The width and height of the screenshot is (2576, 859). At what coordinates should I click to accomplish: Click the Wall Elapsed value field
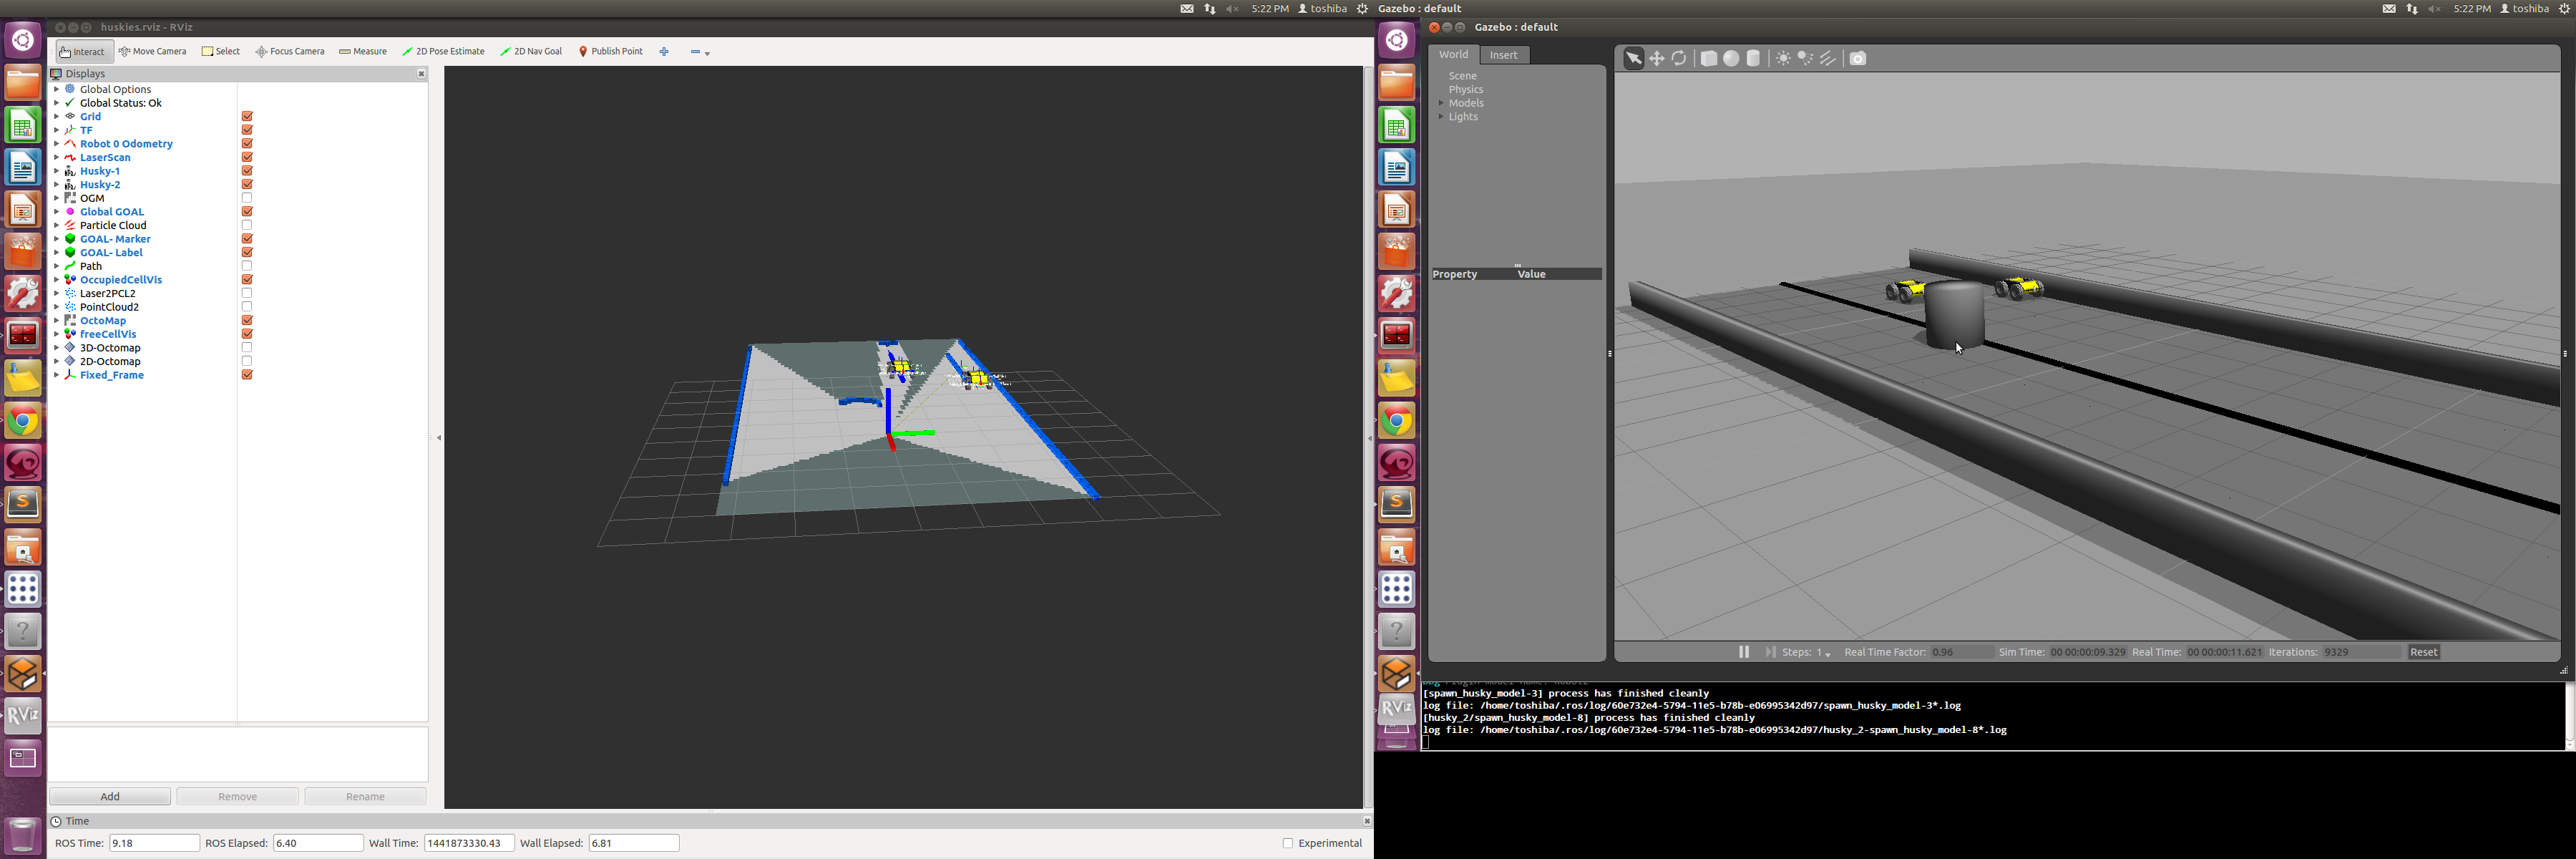pos(634,843)
